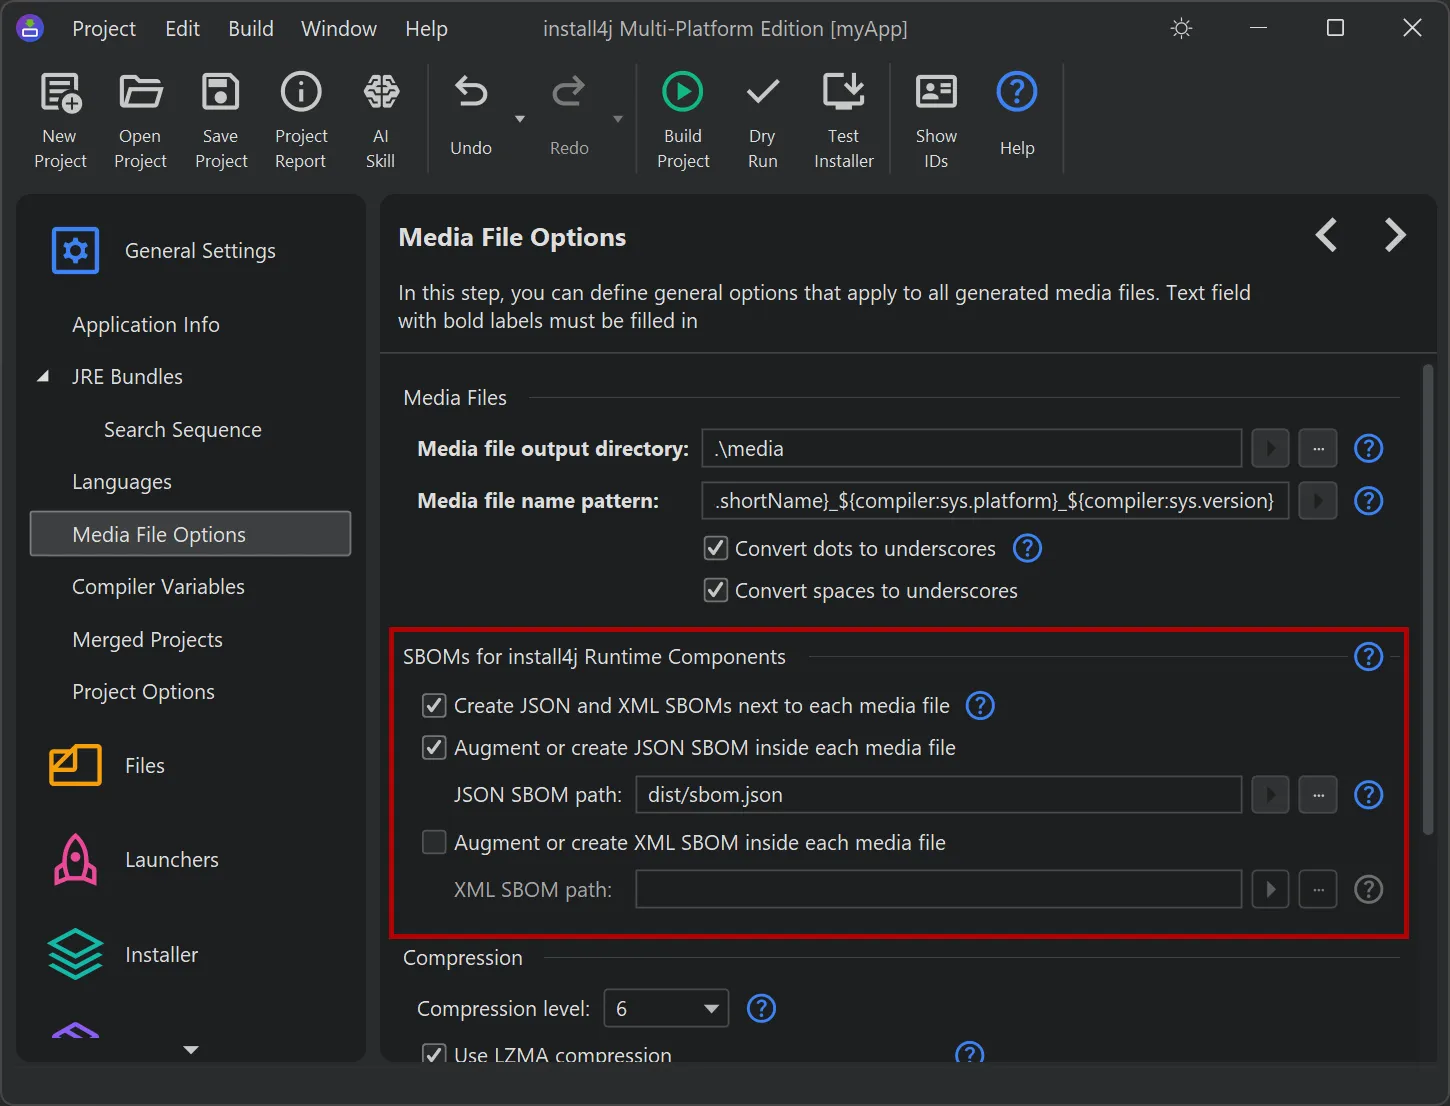Open help for Media file output directory

point(1368,448)
